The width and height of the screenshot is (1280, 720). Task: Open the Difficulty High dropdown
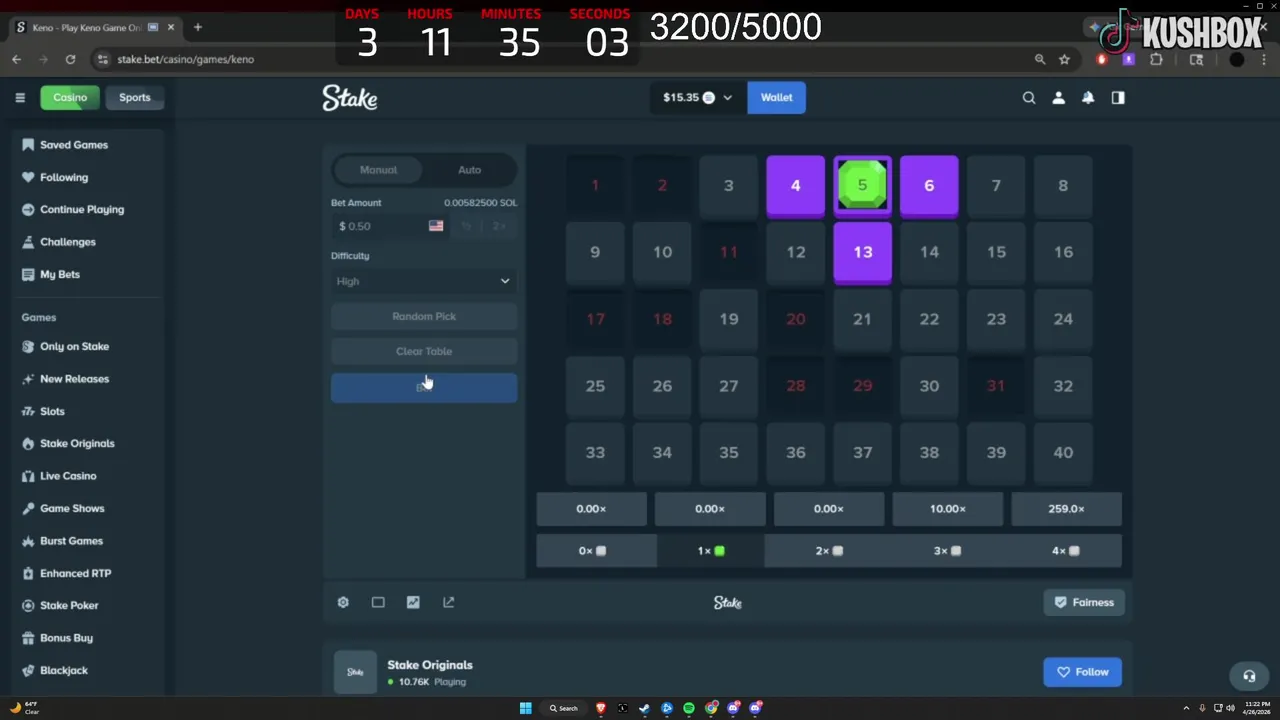click(424, 281)
